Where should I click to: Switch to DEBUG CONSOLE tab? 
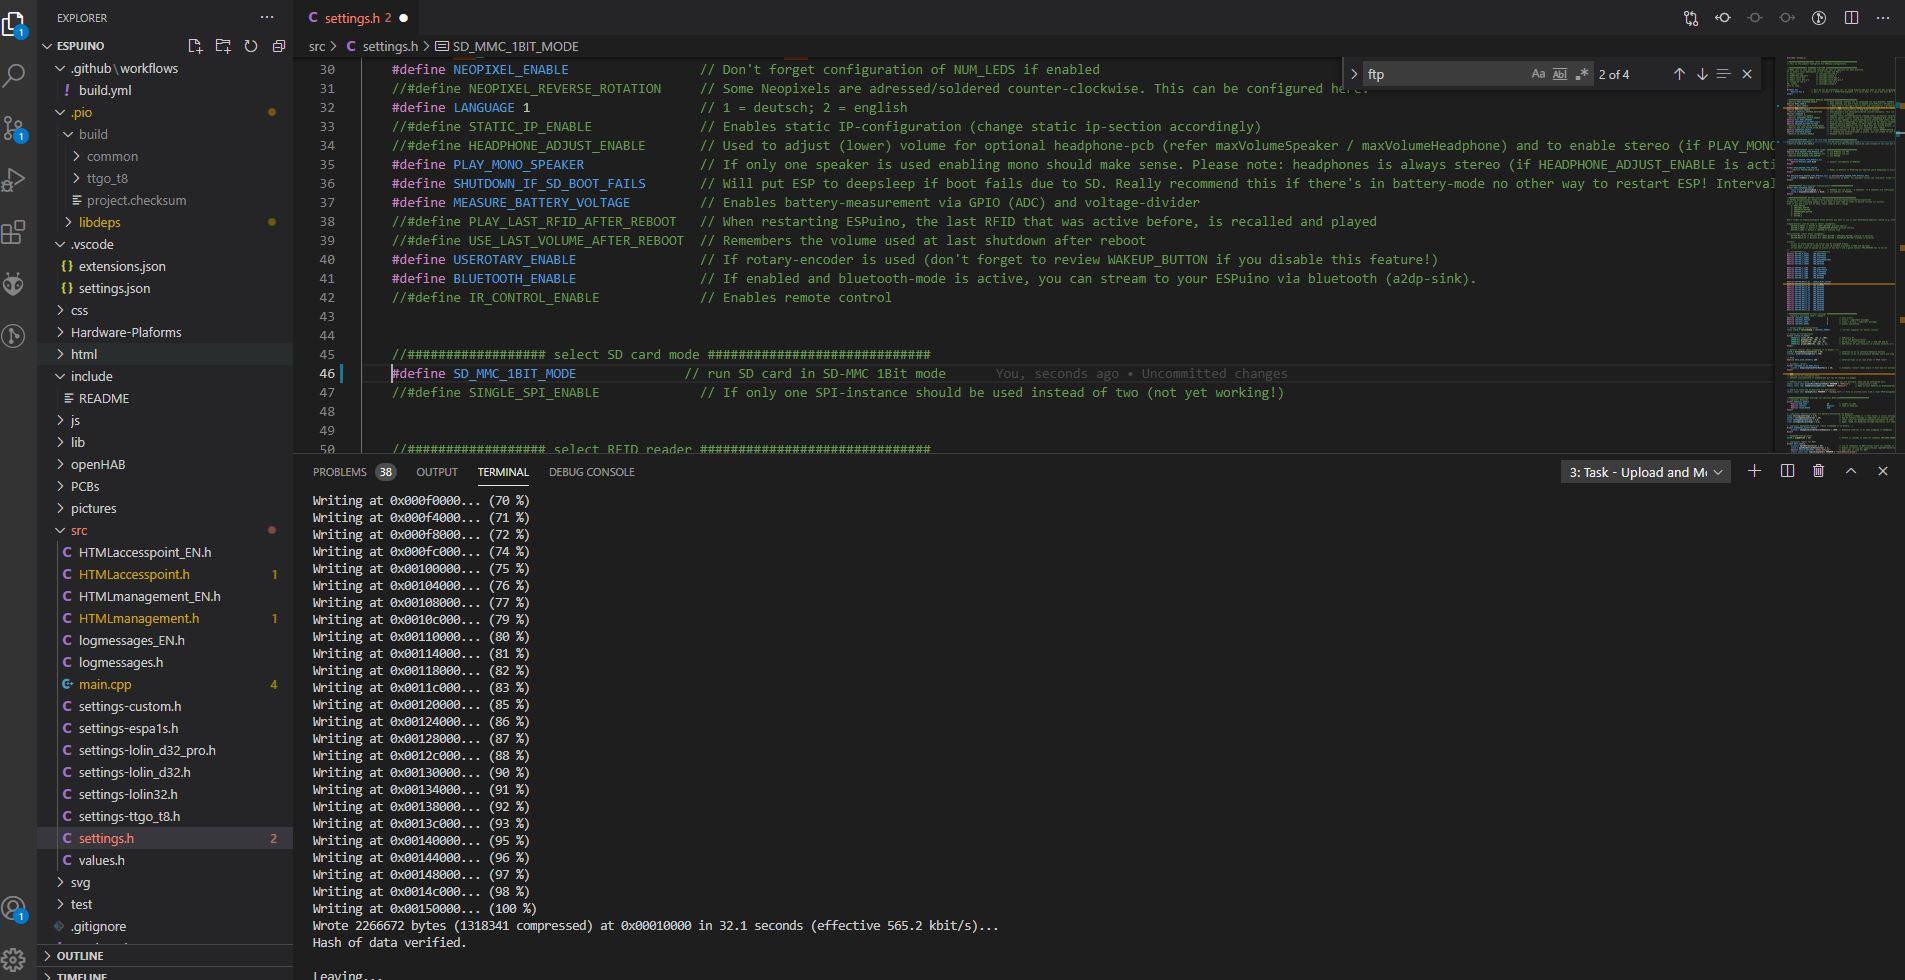(591, 472)
